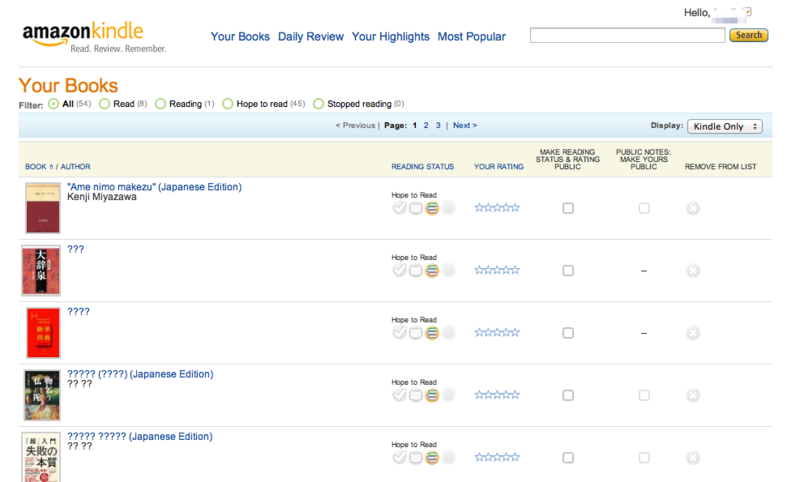Screen dimensions: 800x482
Task: Open Your Highlights navigation tab
Action: [x=390, y=37]
